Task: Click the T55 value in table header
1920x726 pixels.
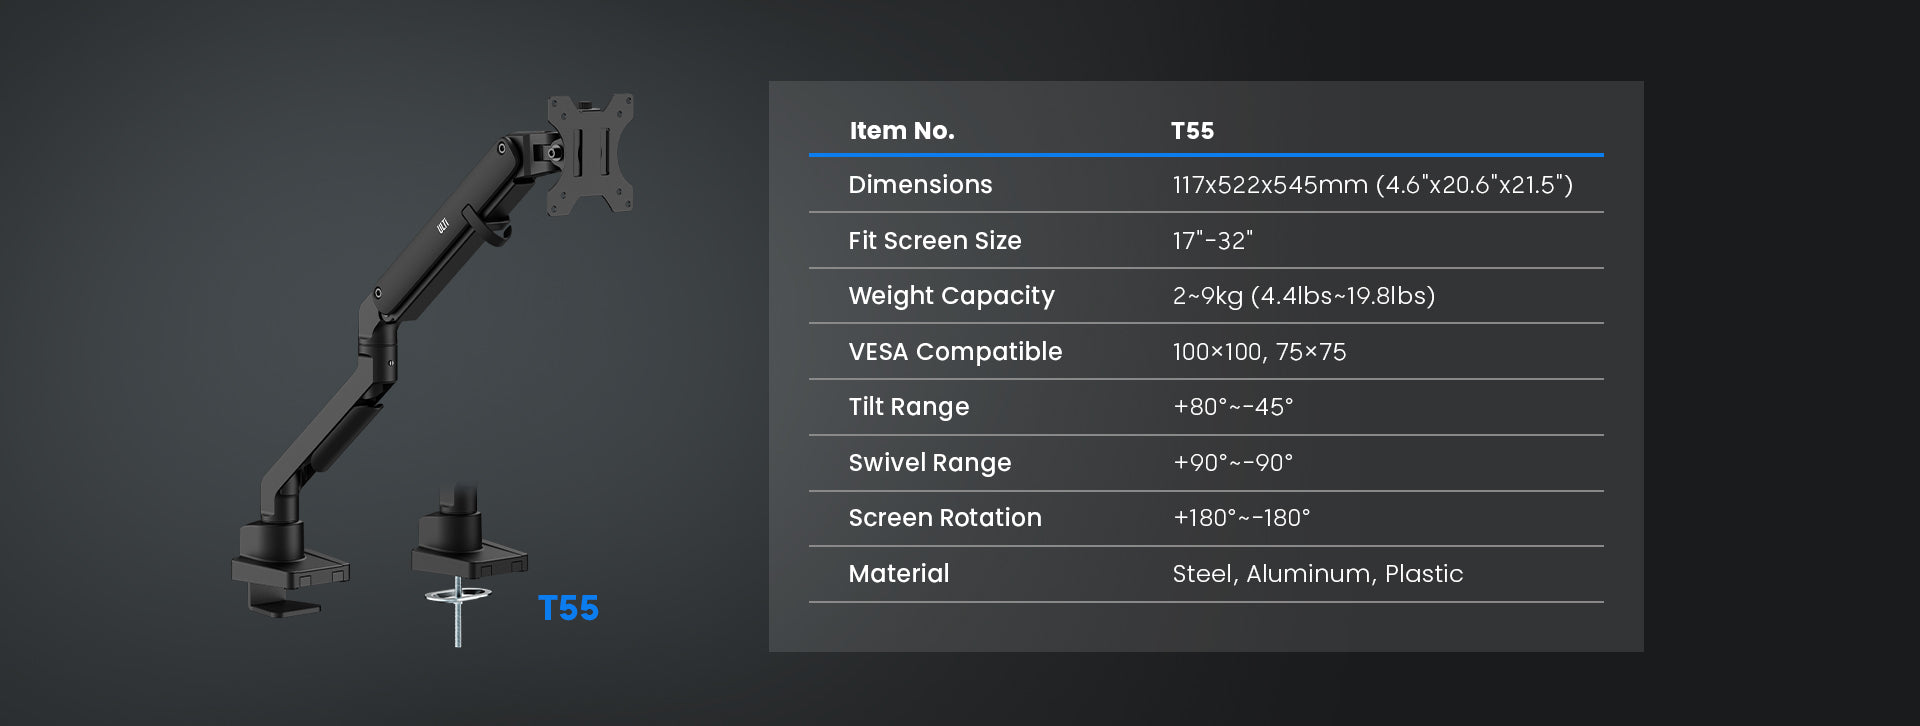Action: point(1192,131)
